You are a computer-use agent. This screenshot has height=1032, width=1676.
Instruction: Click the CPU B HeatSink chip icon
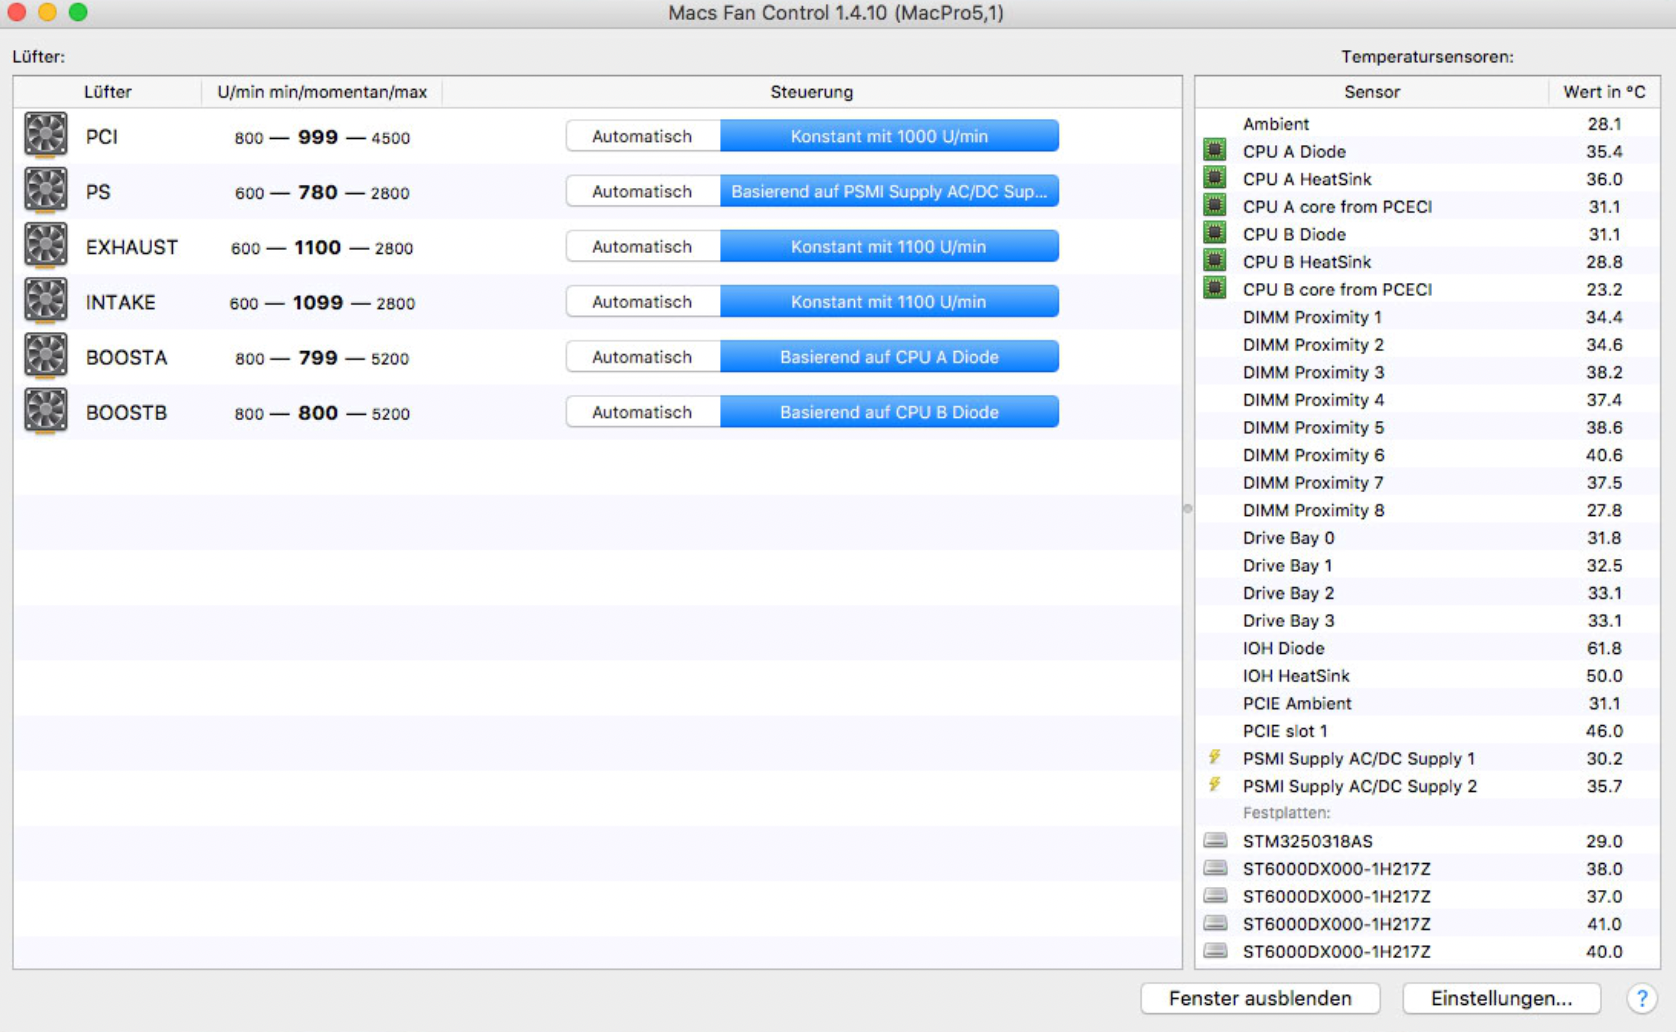[x=1215, y=261]
